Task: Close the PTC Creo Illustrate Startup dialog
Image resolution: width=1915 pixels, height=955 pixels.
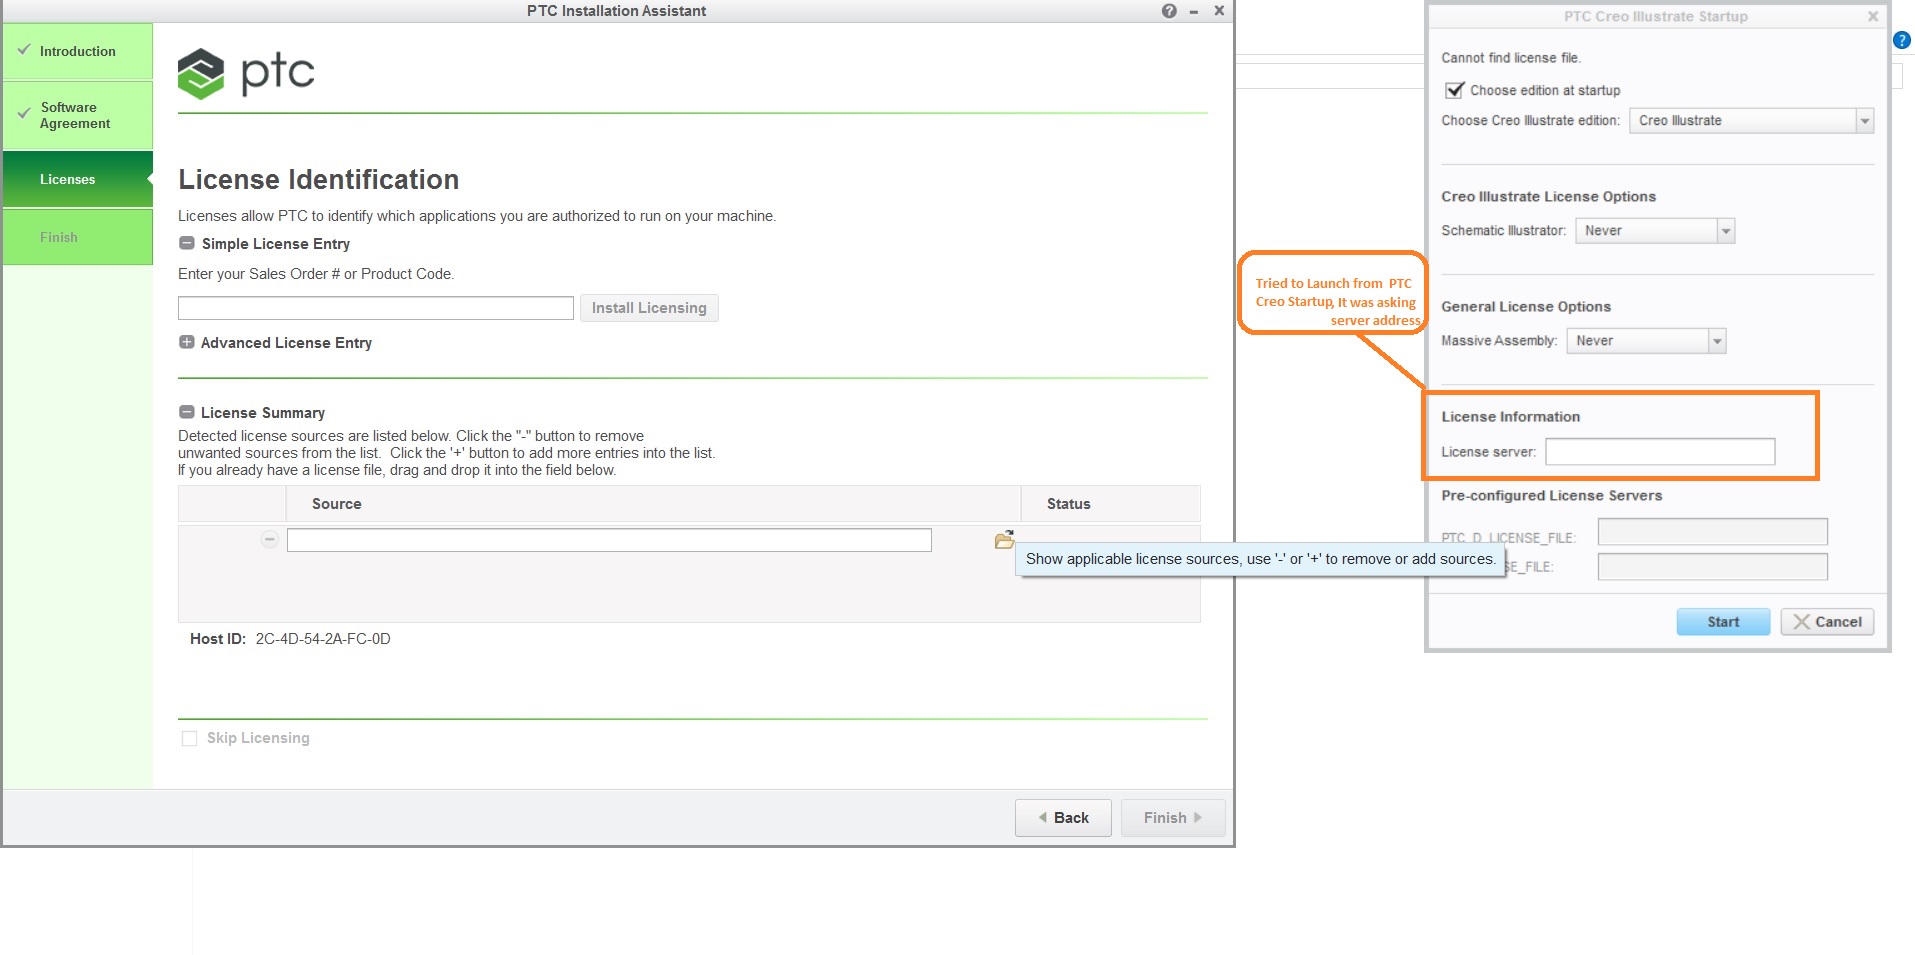Action: (x=1873, y=16)
